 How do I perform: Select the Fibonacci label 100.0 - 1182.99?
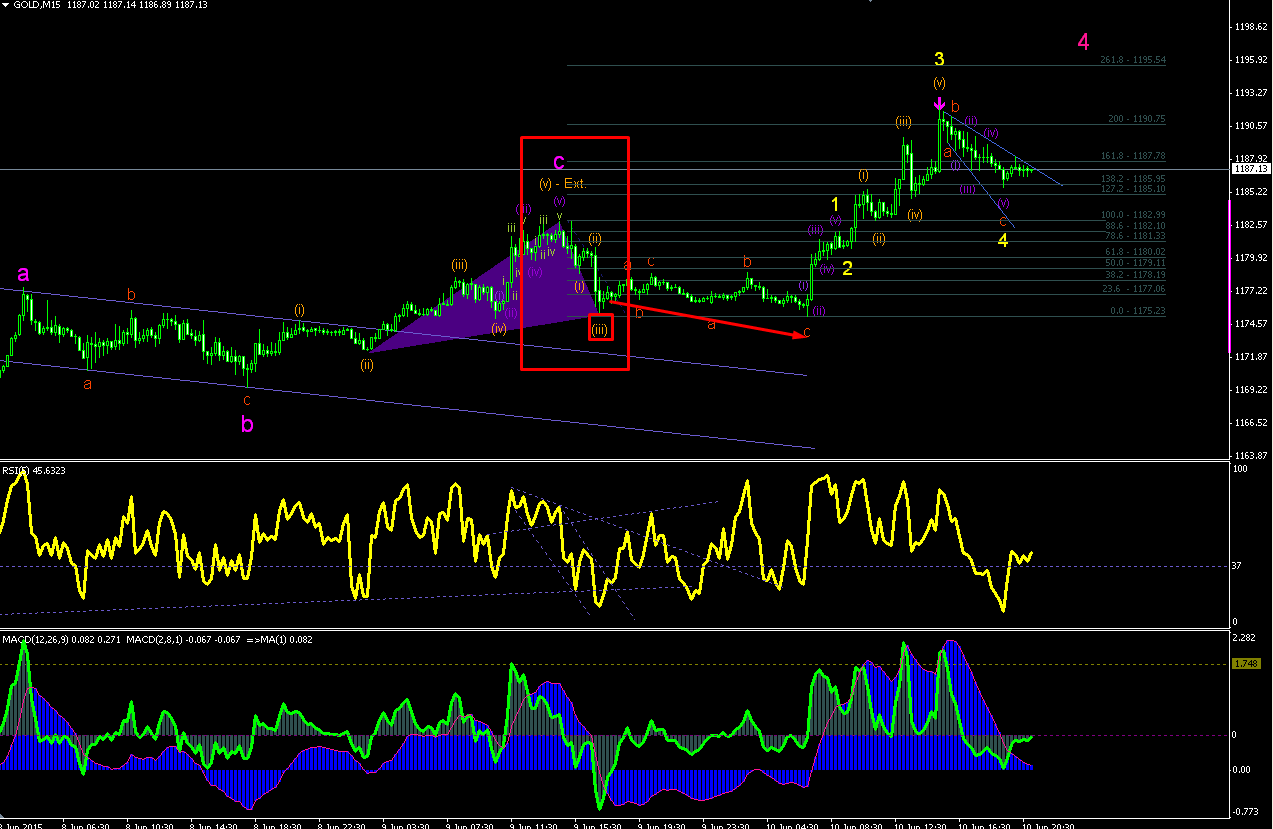(x=1133, y=215)
